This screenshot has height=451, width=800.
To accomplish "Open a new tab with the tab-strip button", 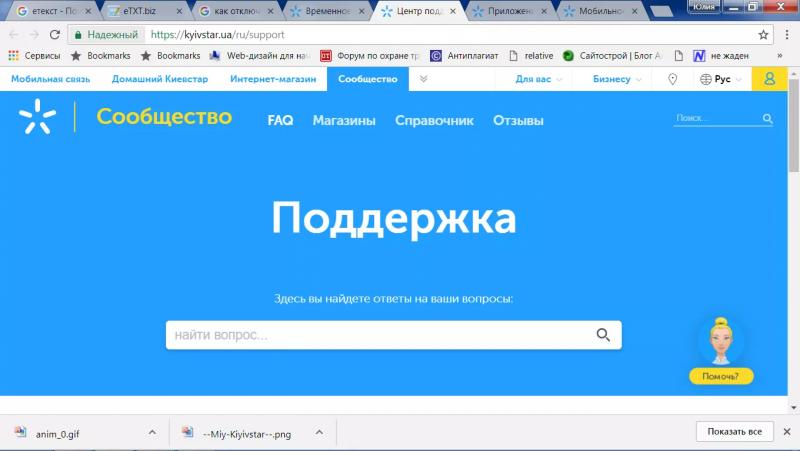I will 662,11.
